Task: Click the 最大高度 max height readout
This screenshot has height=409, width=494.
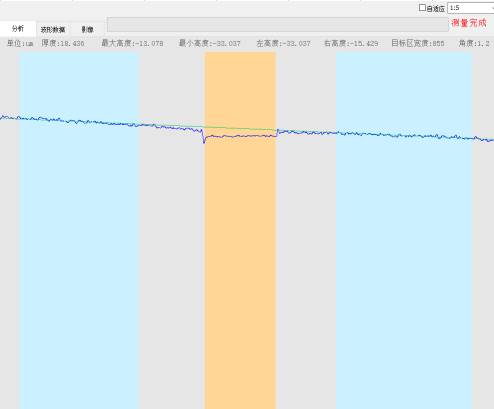Action: coord(132,43)
